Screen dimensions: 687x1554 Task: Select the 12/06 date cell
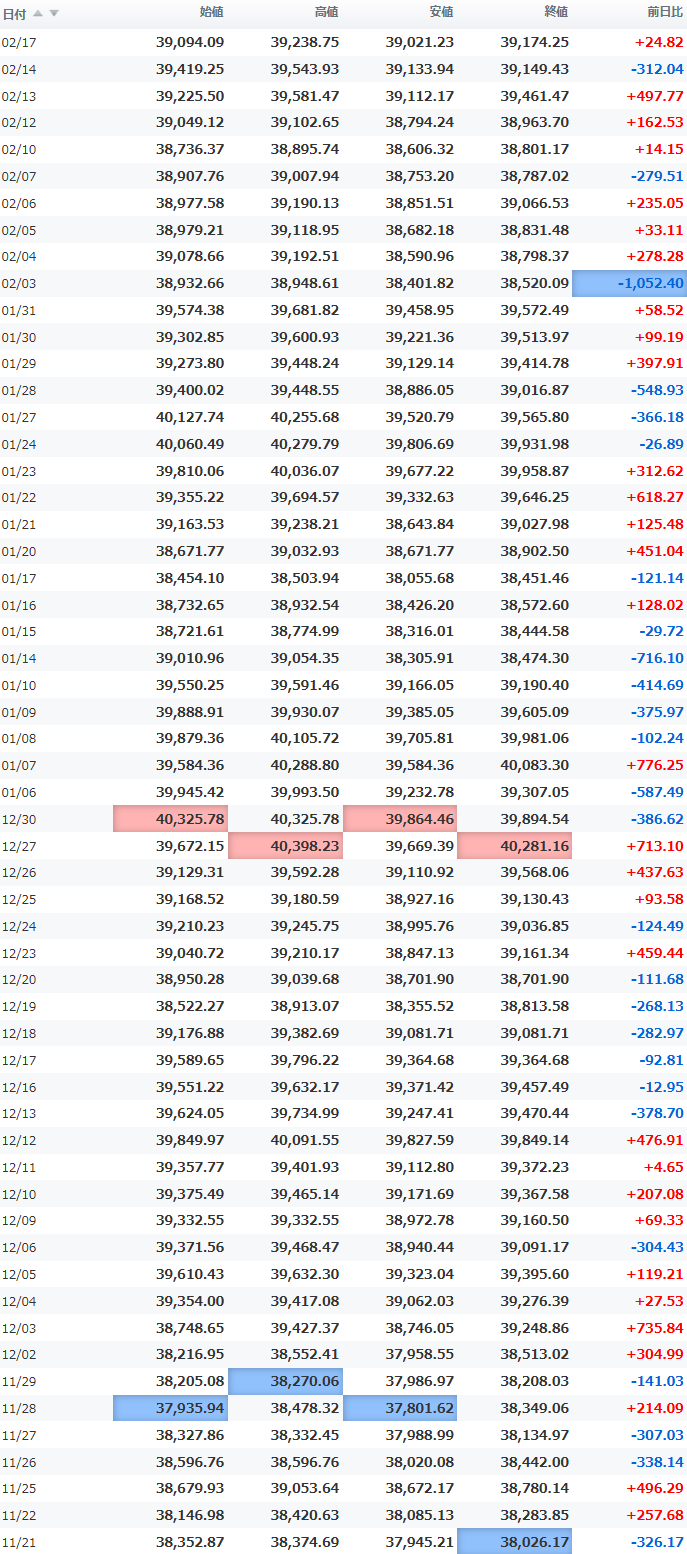[x=18, y=1247]
